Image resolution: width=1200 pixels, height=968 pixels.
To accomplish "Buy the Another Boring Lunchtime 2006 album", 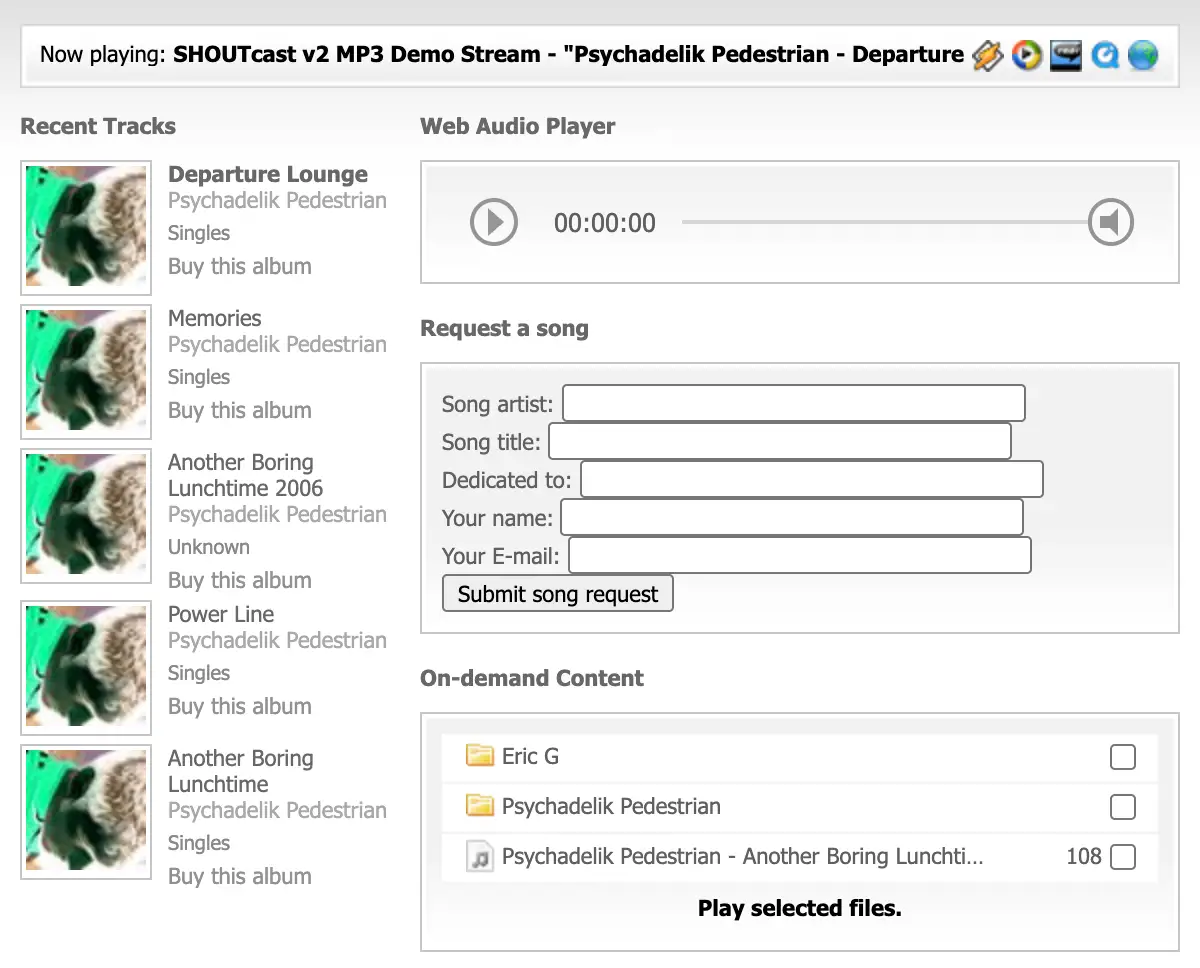I will (240, 580).
